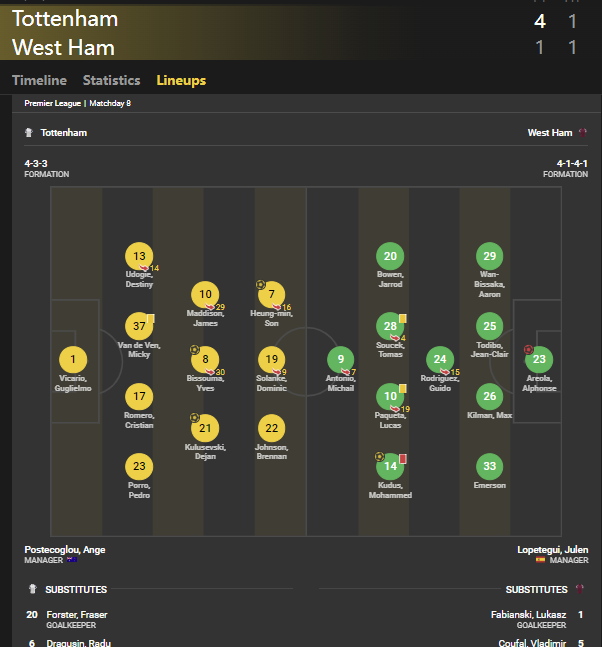Click Udogie's number 13 player circle
Viewport: 602px width, 647px height.
(140, 256)
